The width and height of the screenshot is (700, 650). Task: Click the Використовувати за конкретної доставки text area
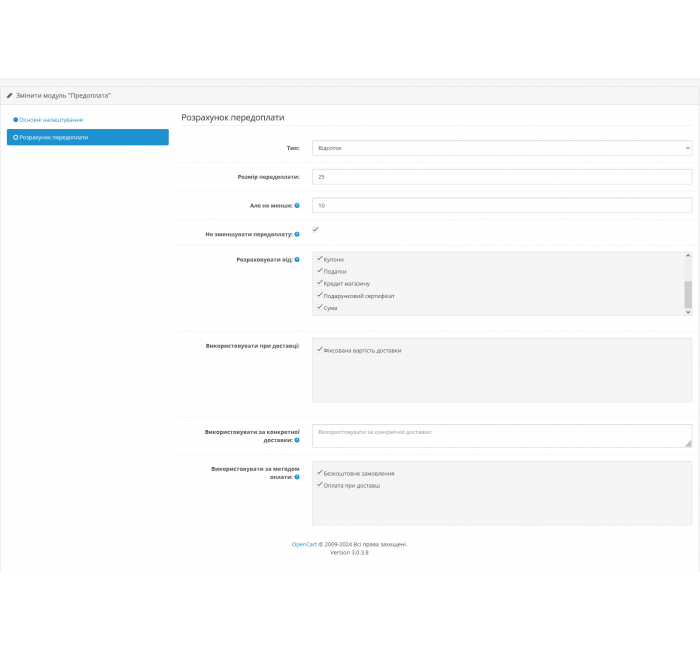(x=502, y=436)
